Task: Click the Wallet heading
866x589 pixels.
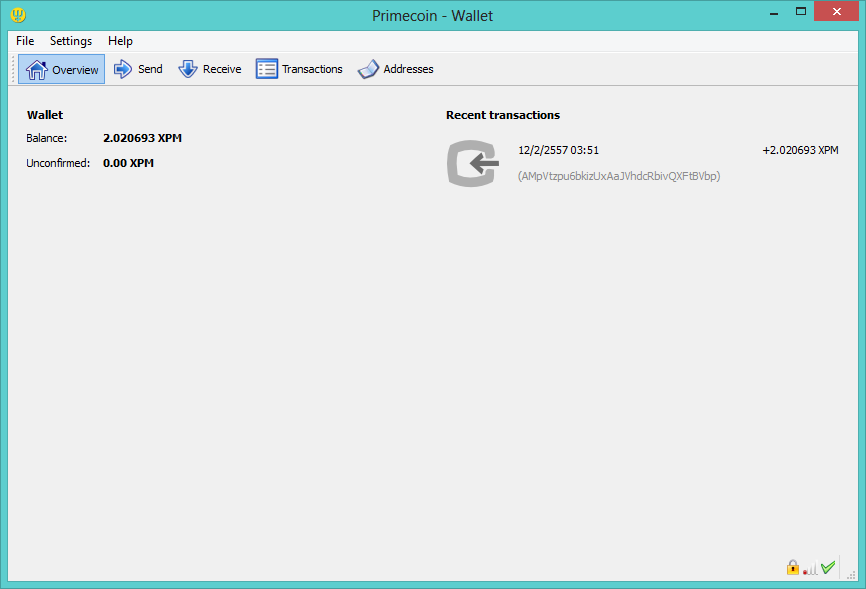Action: tap(45, 115)
